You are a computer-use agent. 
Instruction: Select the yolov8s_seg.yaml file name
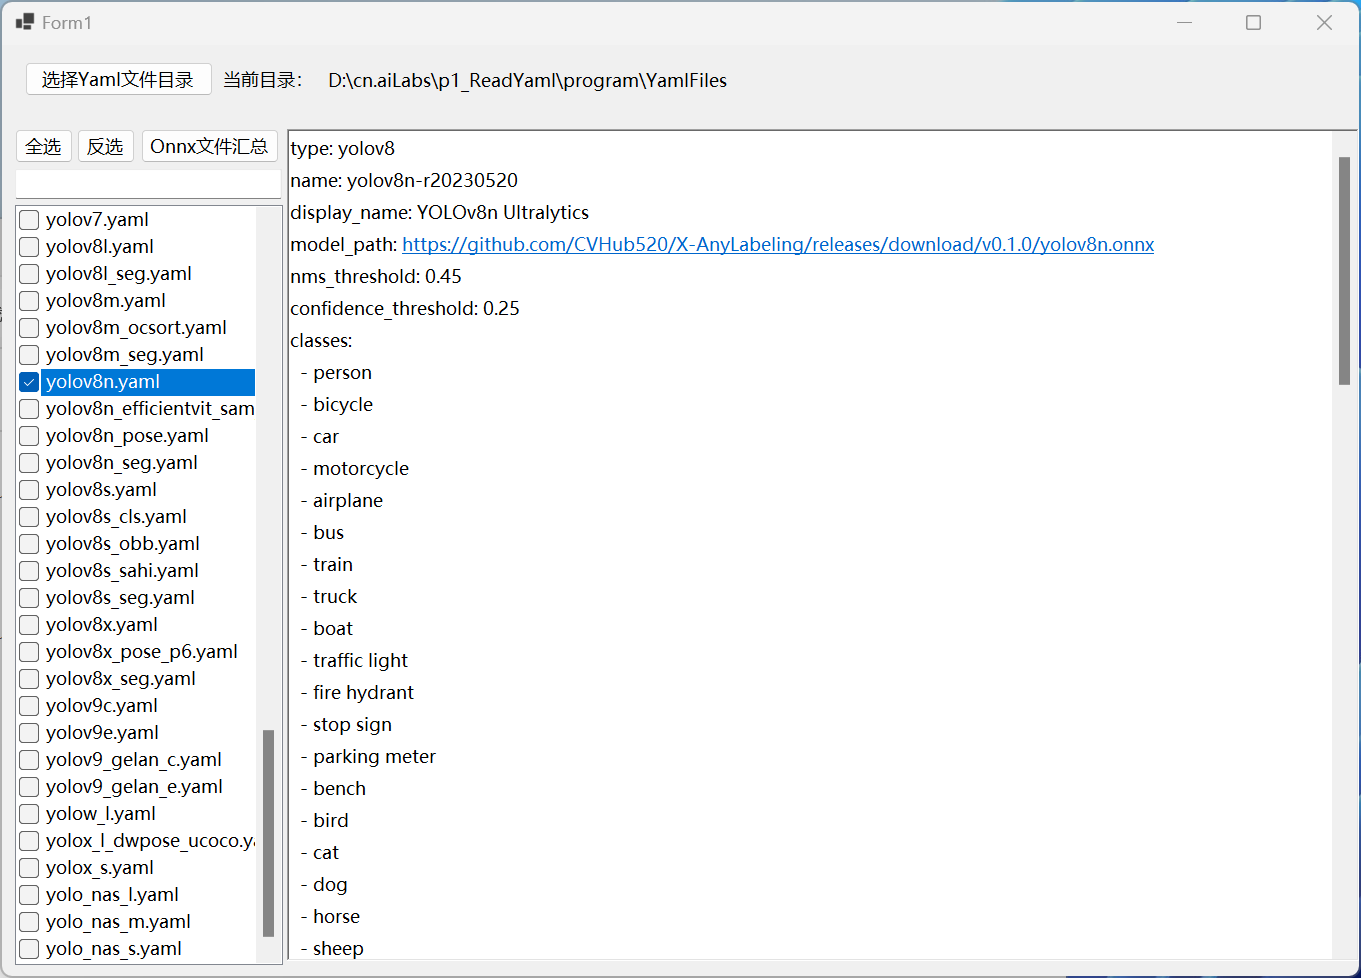click(x=120, y=598)
